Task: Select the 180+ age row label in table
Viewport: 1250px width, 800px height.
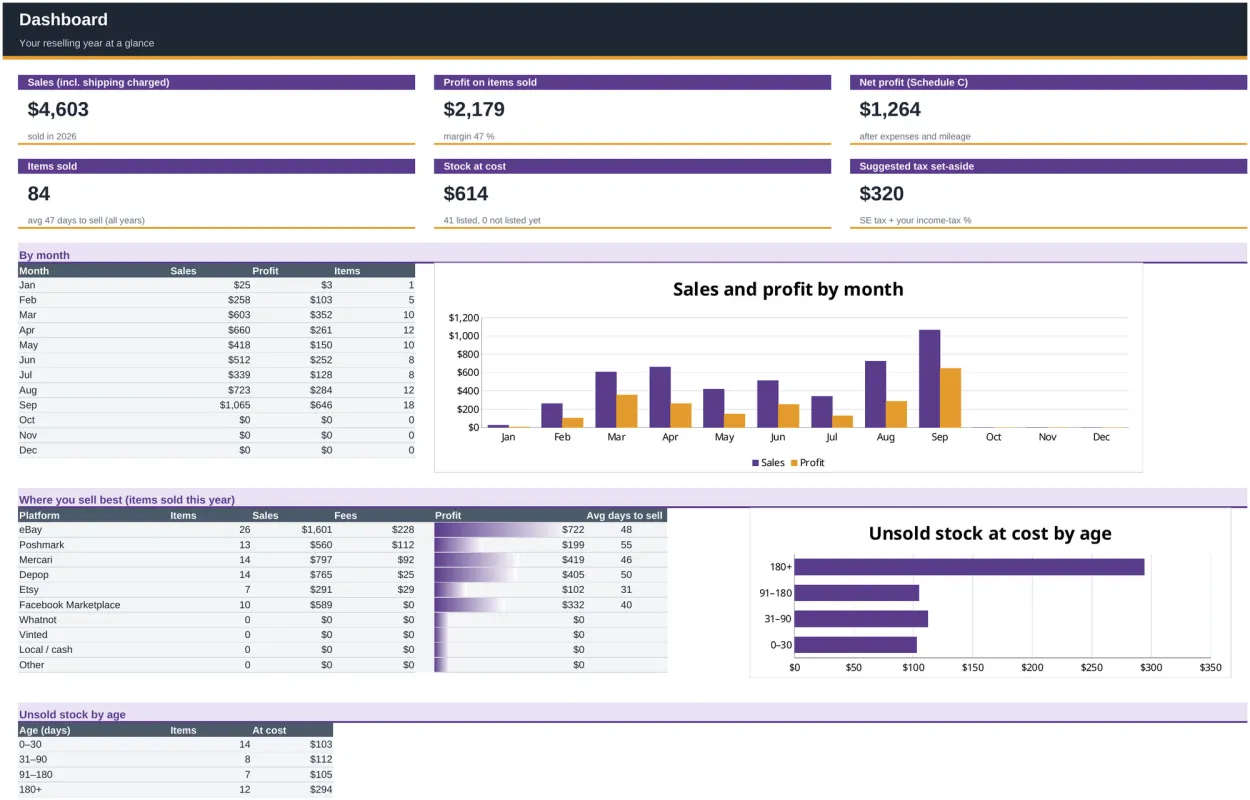Action: (30, 790)
